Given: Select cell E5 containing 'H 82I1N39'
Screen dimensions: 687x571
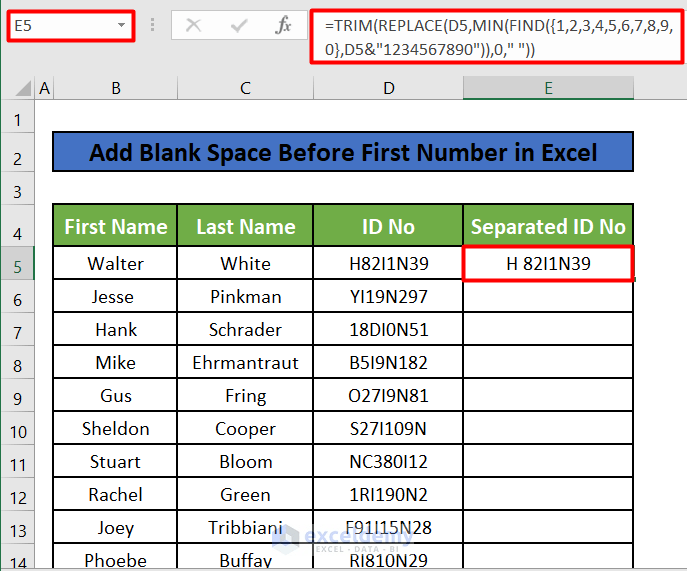Looking at the screenshot, I should pos(548,263).
